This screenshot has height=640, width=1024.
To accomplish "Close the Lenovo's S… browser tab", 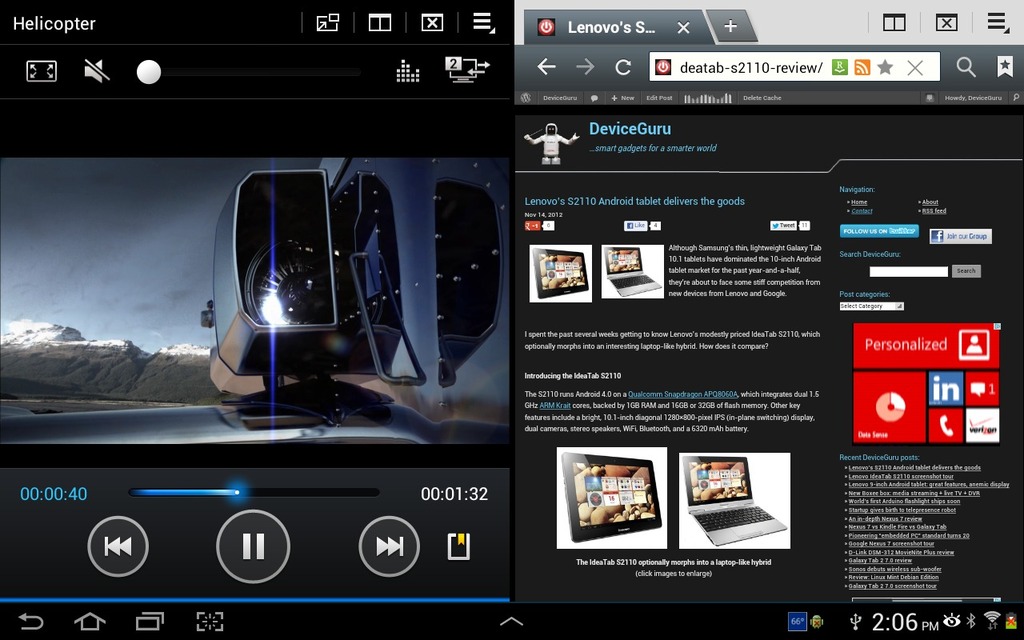I will point(683,27).
